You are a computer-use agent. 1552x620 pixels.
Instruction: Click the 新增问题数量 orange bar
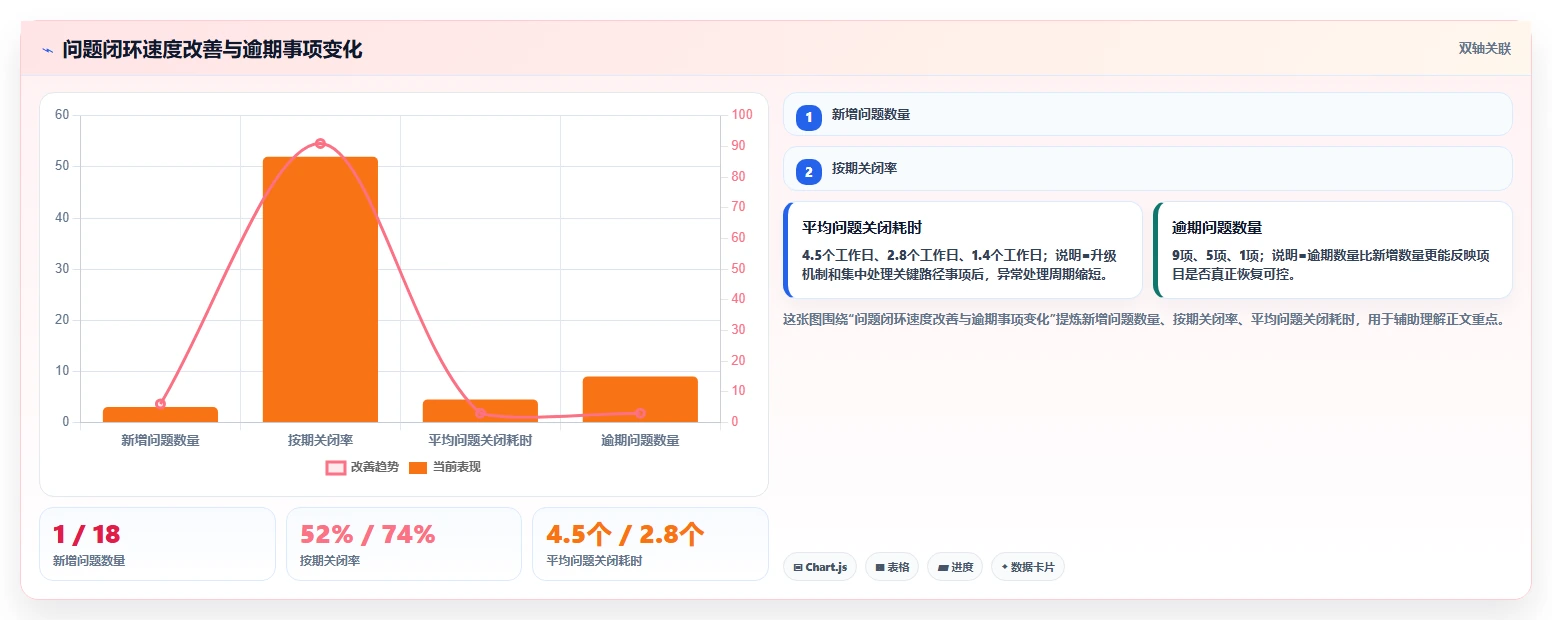[160, 414]
